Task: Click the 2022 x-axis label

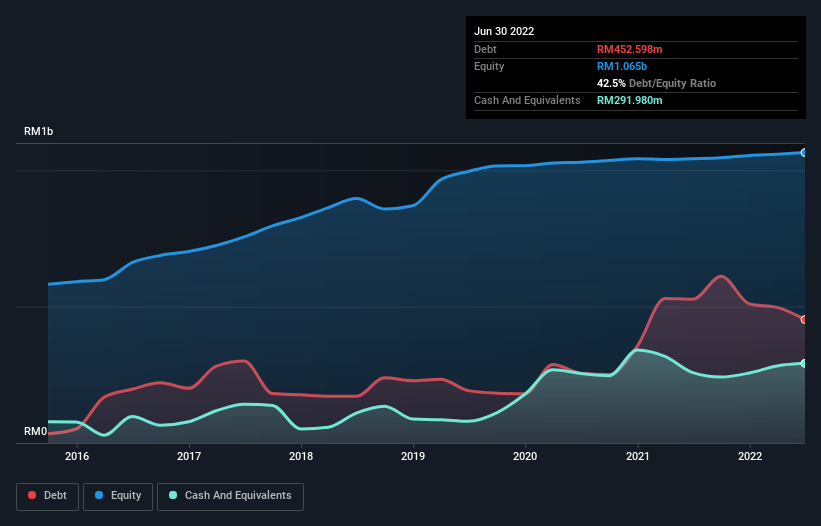Action: (750, 456)
